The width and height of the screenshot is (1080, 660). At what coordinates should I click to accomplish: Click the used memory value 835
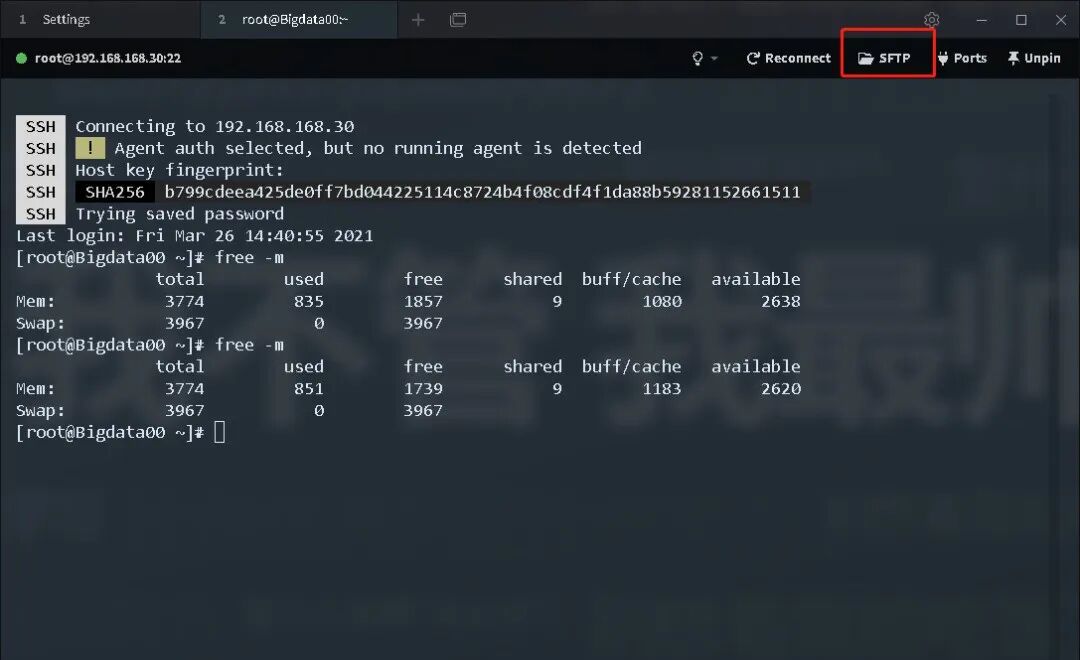(309, 302)
